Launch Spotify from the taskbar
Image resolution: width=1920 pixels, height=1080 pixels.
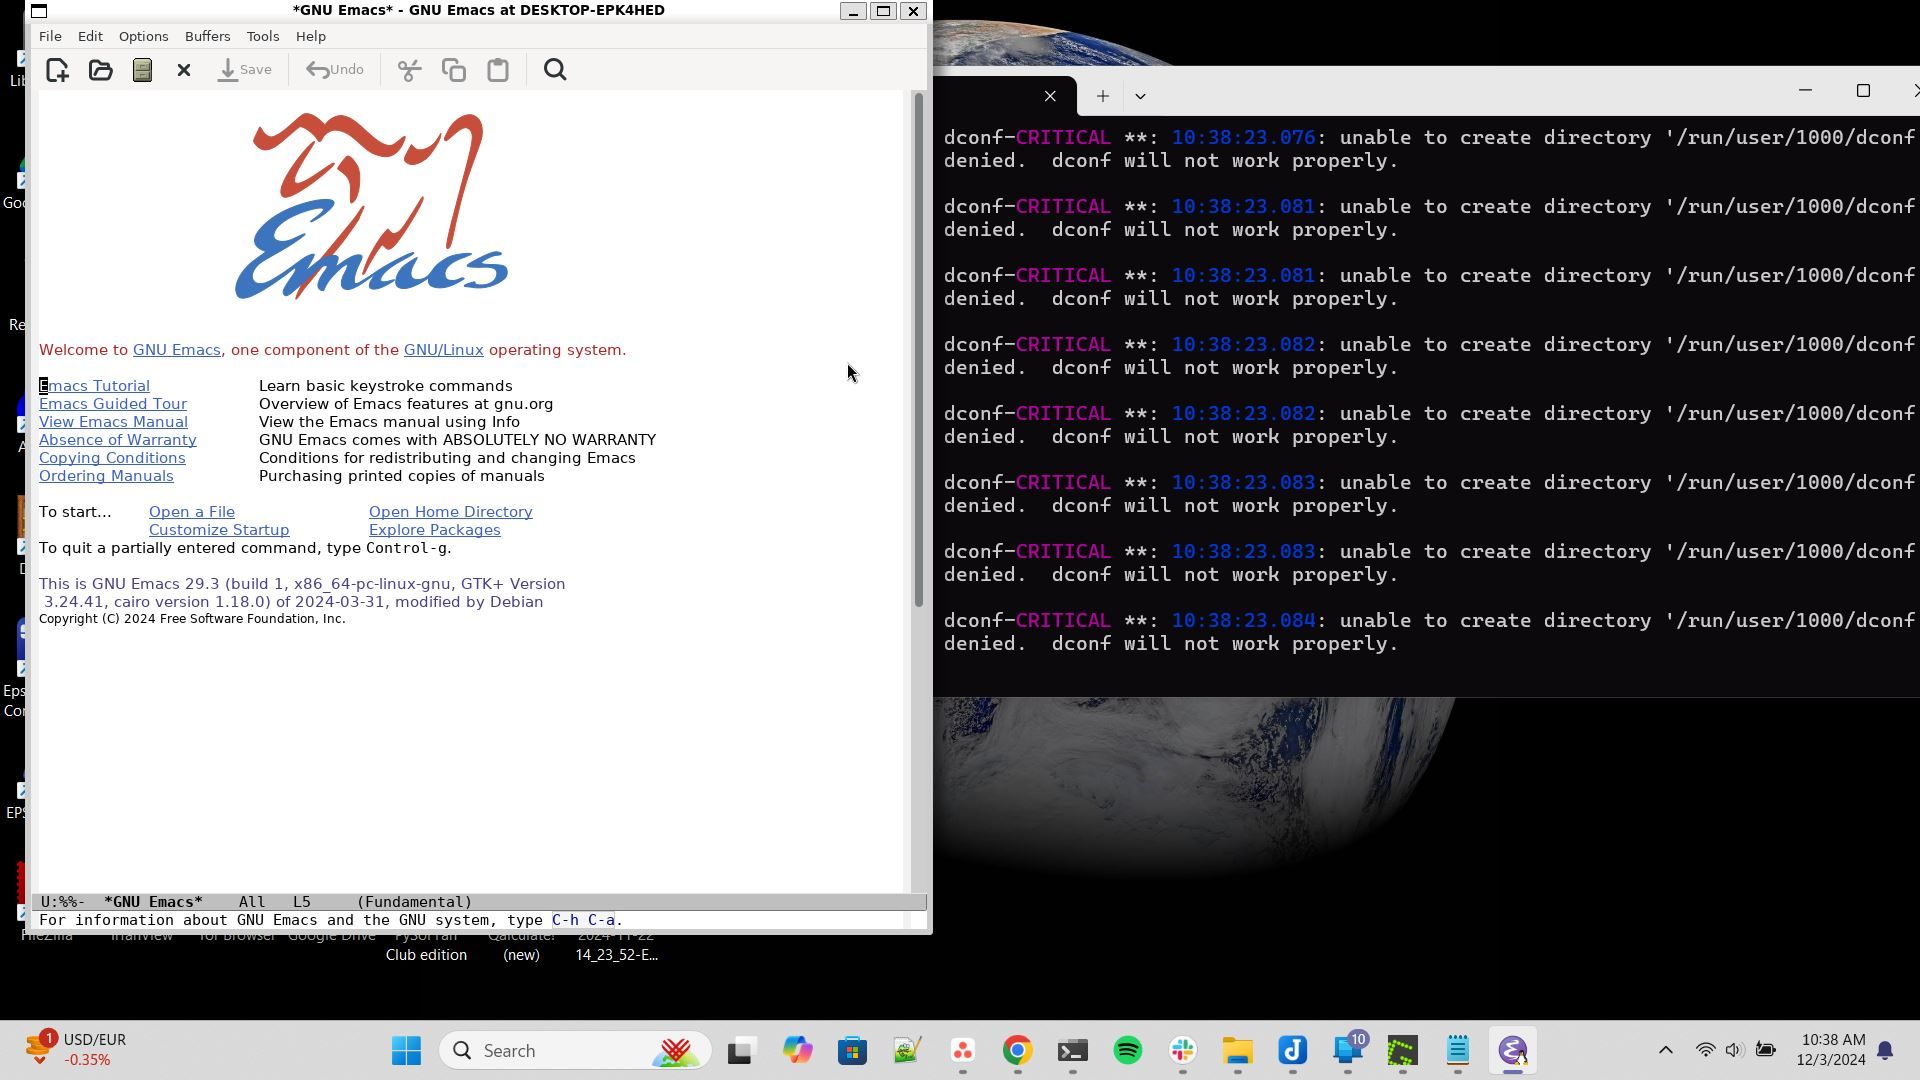[1127, 1050]
